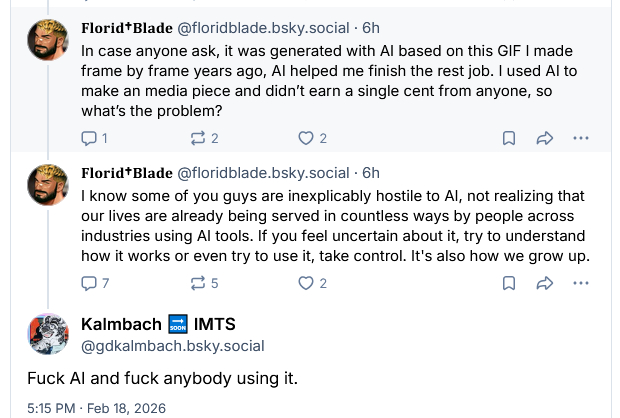Screen dimensions: 620x418
Task: Share the post about AI hostility
Action: [545, 283]
